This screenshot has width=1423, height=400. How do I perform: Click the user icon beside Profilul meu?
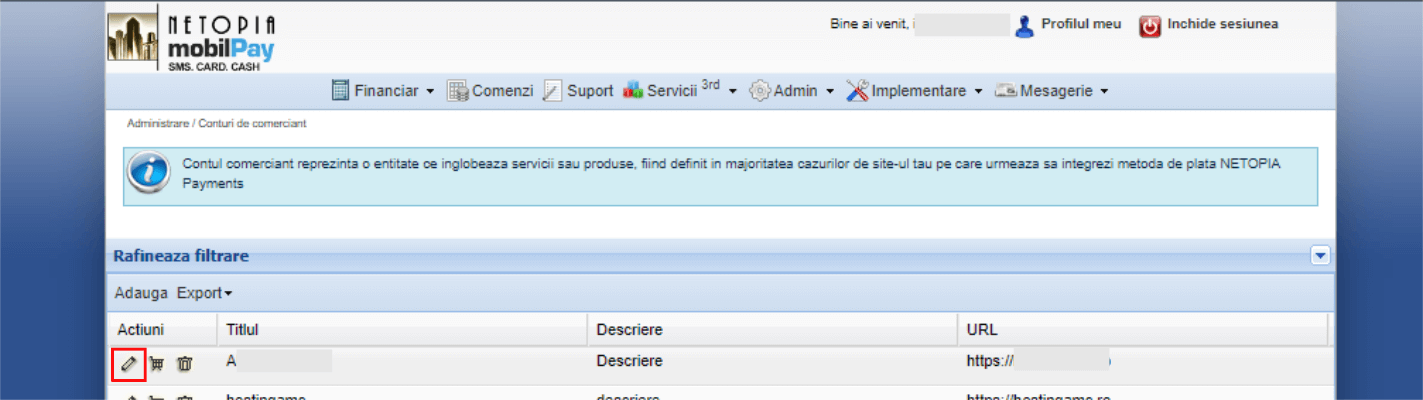coord(1024,26)
